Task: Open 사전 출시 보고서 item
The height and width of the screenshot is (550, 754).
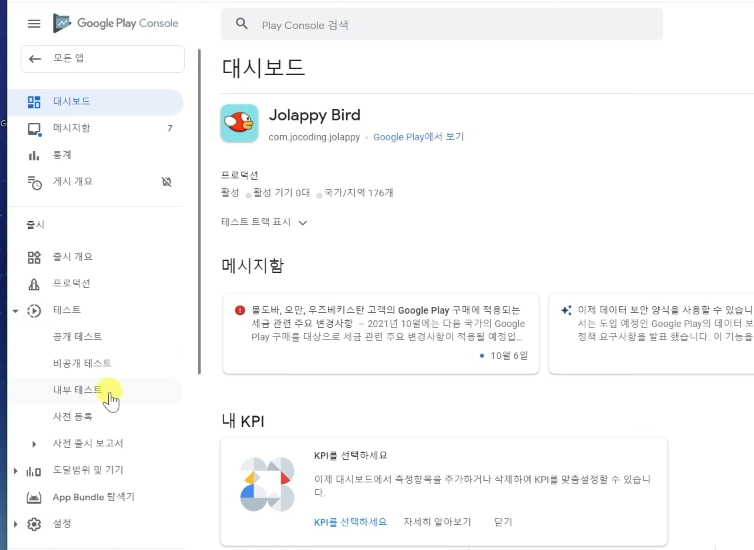Action: coord(88,443)
